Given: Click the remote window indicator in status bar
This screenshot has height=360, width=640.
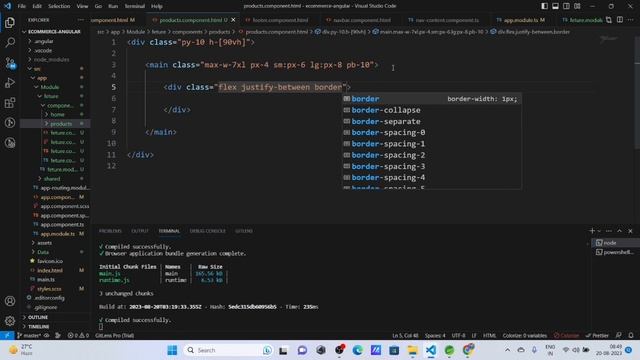Looking at the screenshot, I should point(7,336).
